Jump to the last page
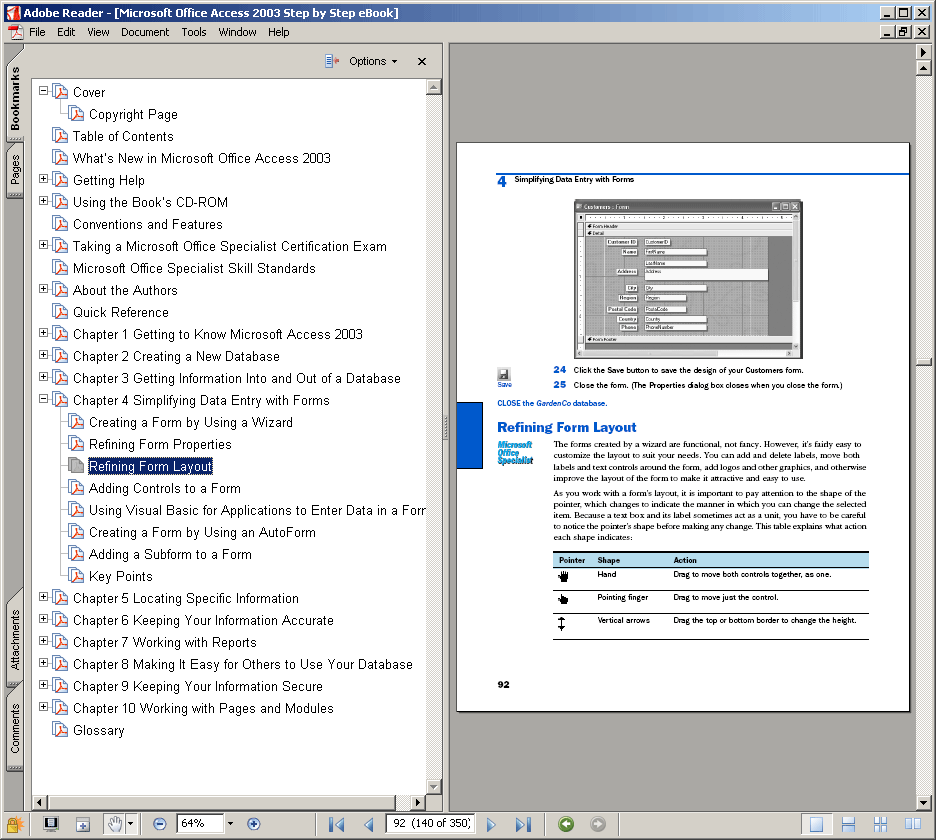Screen dimensions: 936x840 coord(524,824)
